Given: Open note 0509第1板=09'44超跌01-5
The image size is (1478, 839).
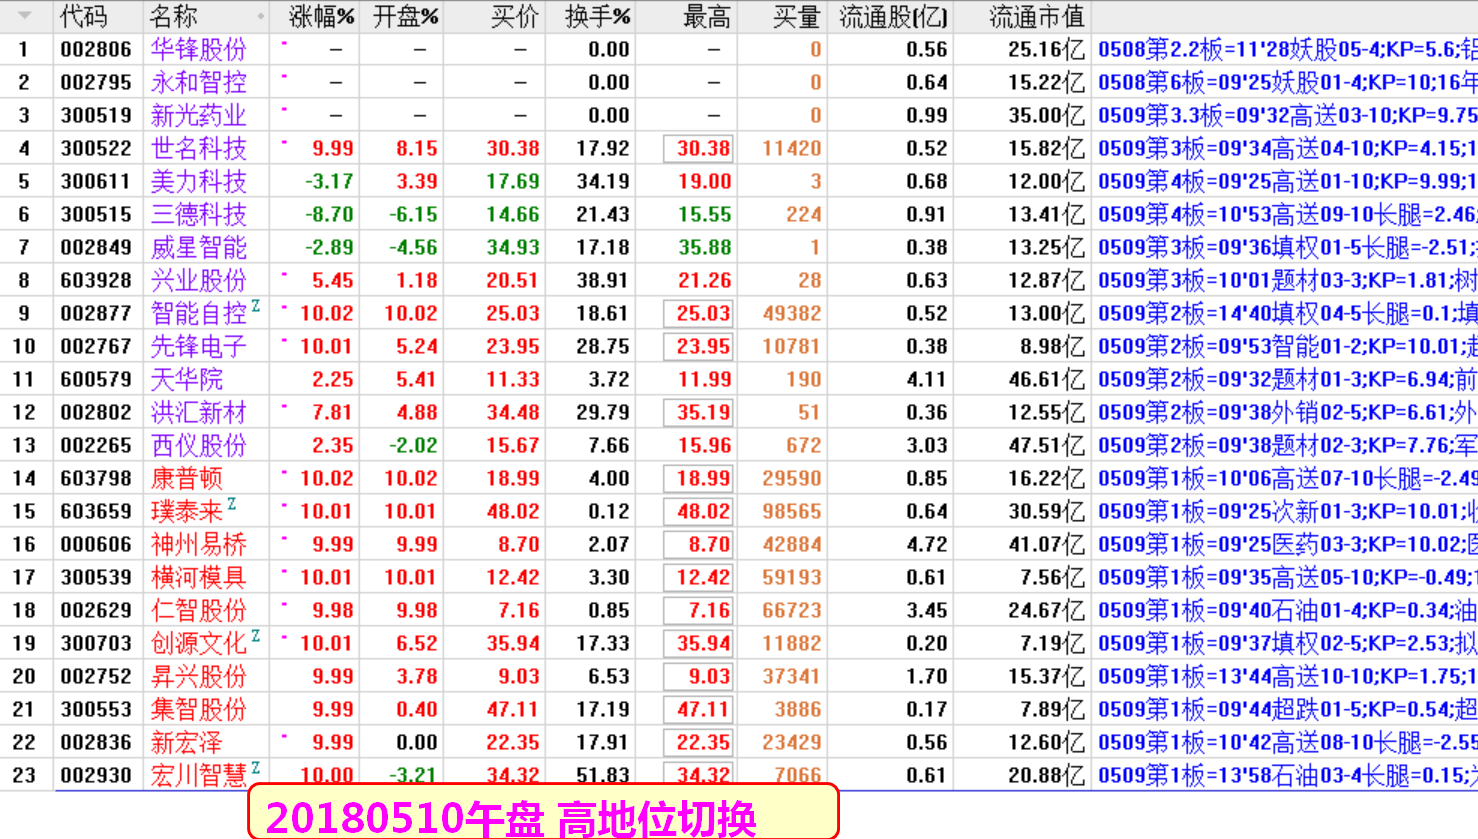Looking at the screenshot, I should [x=1287, y=709].
